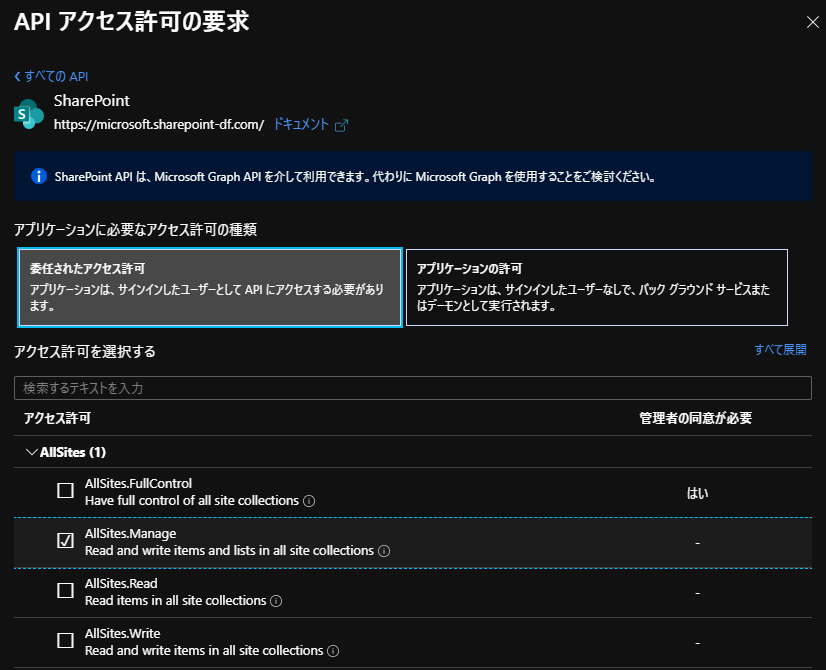Select アプリケーションの許可 card
Viewport: 826px width, 670px height.
[597, 288]
